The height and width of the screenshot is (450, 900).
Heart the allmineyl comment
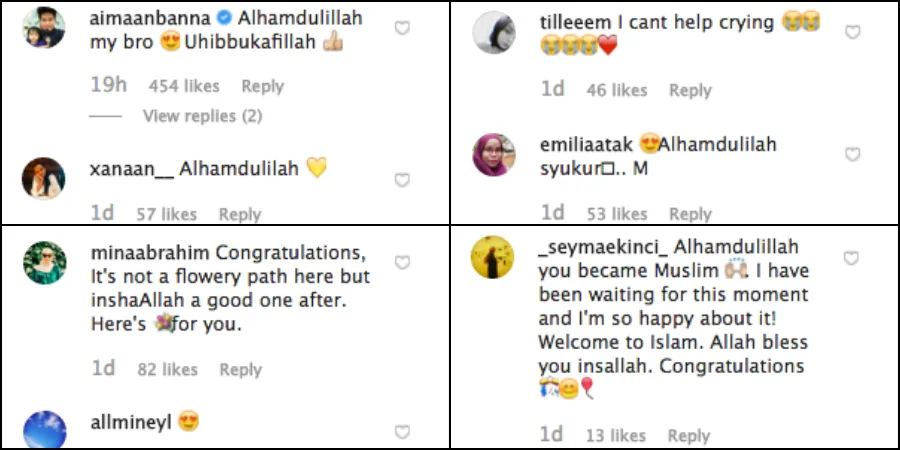point(402,432)
